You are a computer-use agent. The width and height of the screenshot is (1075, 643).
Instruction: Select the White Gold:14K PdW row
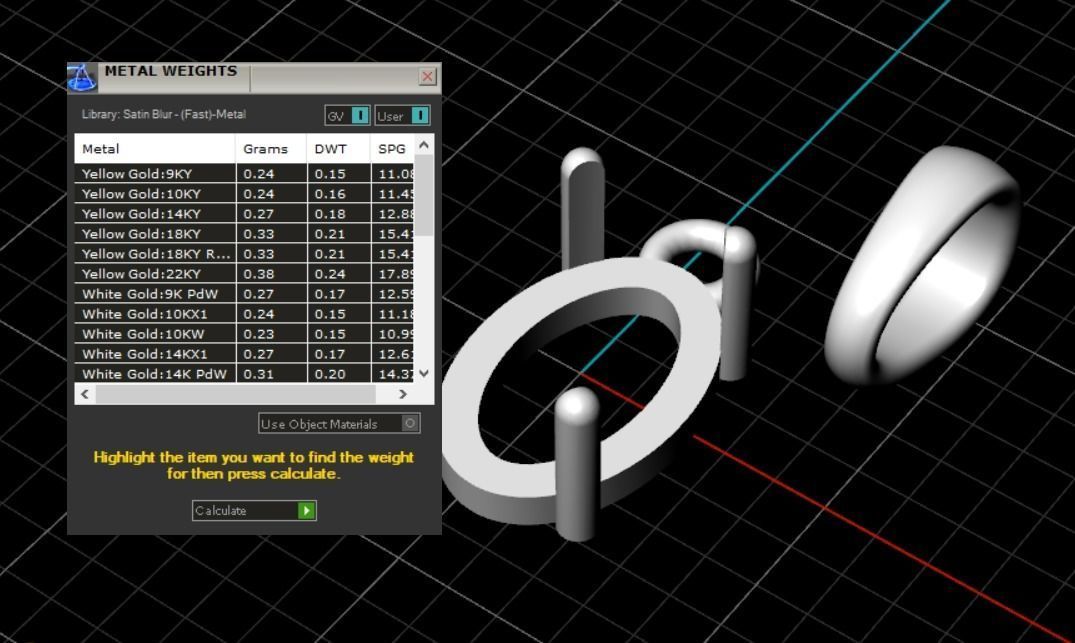pyautogui.click(x=244, y=374)
